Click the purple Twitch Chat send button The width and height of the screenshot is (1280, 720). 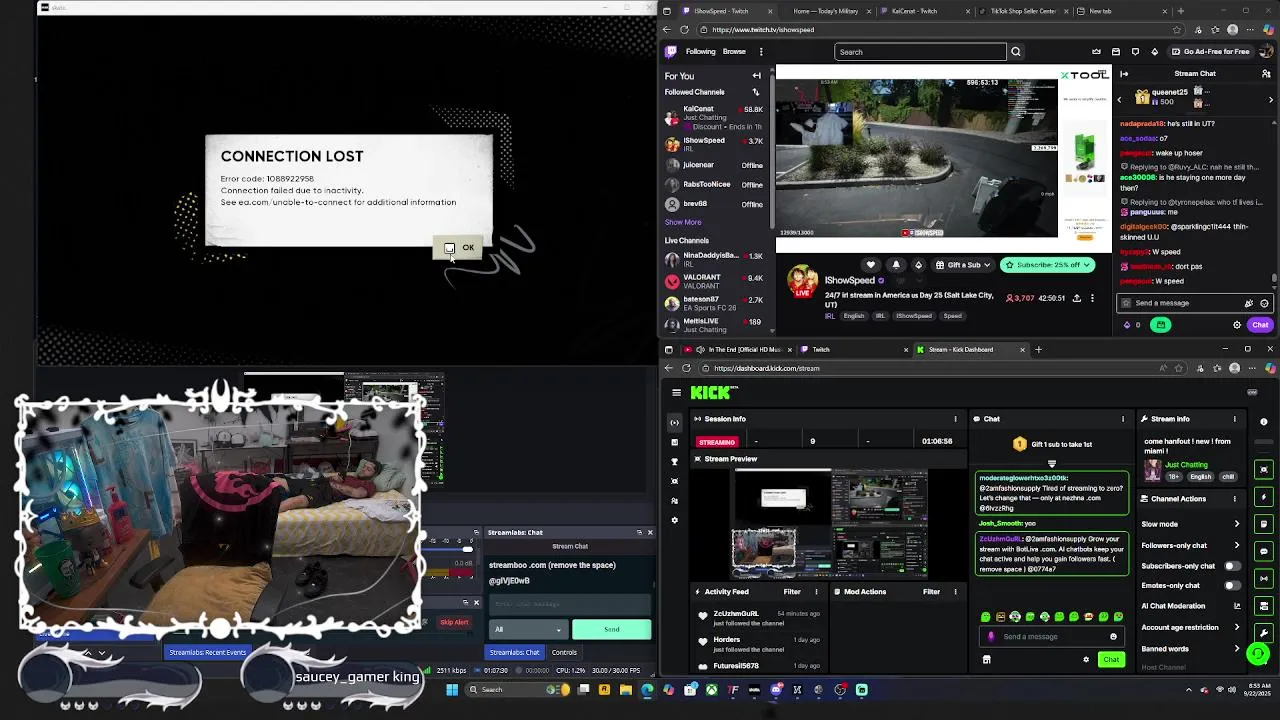1260,325
